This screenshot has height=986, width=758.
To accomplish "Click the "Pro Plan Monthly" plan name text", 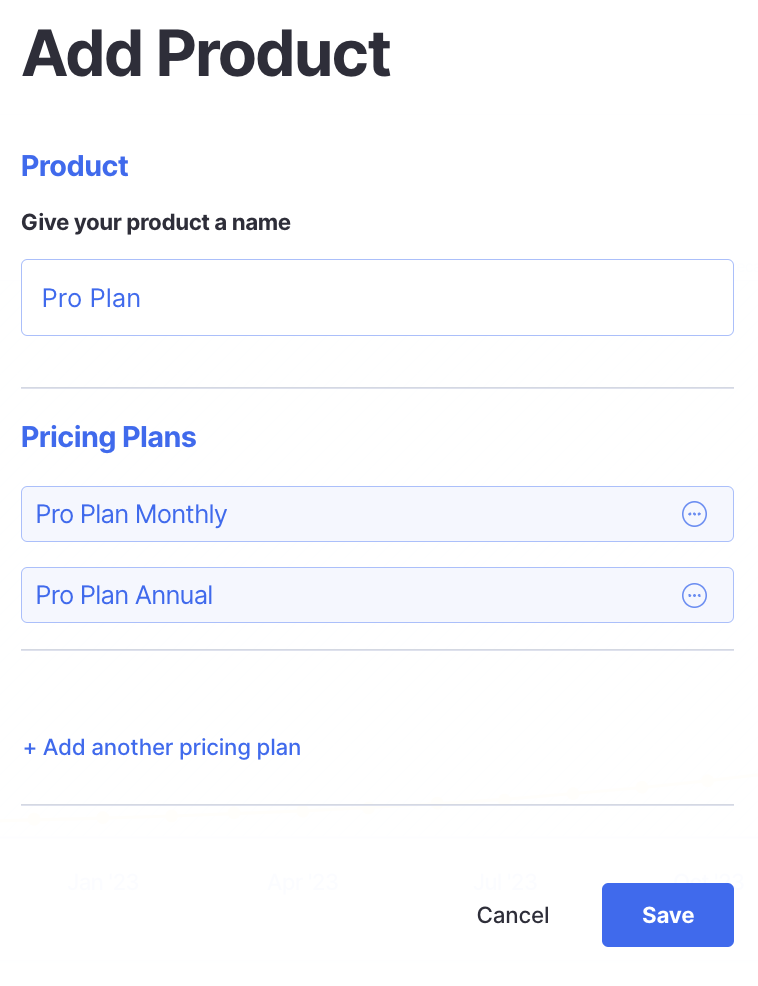I will pyautogui.click(x=131, y=514).
